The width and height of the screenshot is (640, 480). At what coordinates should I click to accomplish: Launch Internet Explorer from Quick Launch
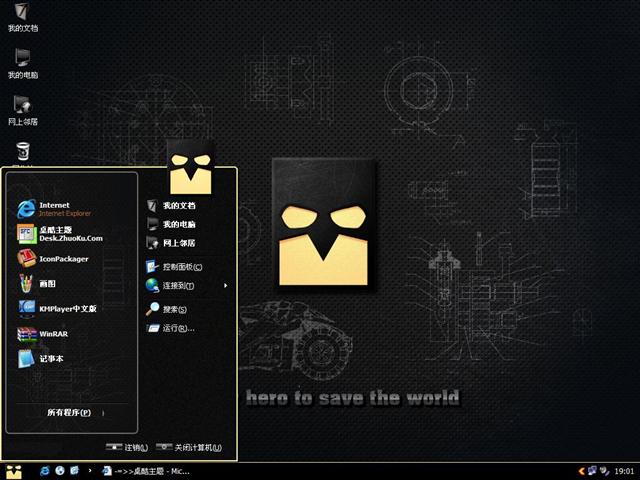click(x=44, y=471)
